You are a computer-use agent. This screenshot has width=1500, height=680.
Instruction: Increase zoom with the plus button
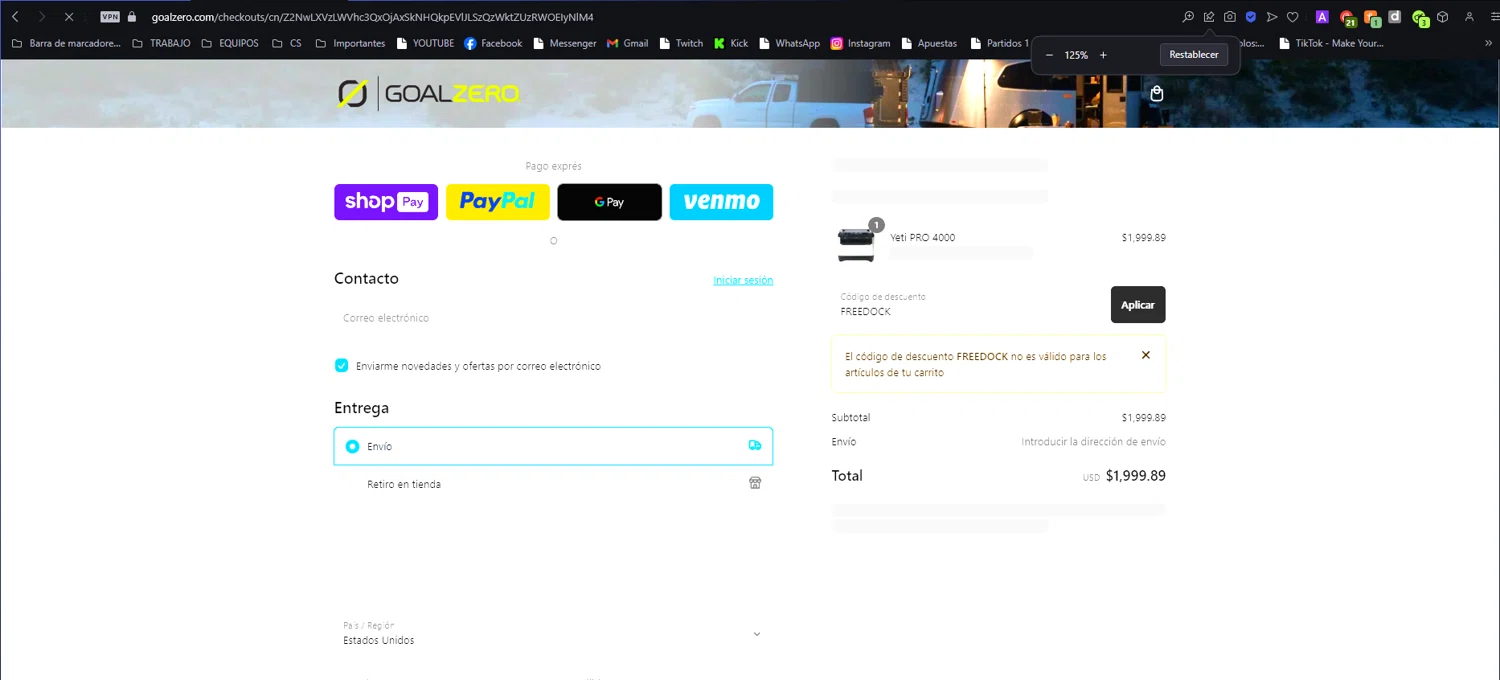[1103, 55]
